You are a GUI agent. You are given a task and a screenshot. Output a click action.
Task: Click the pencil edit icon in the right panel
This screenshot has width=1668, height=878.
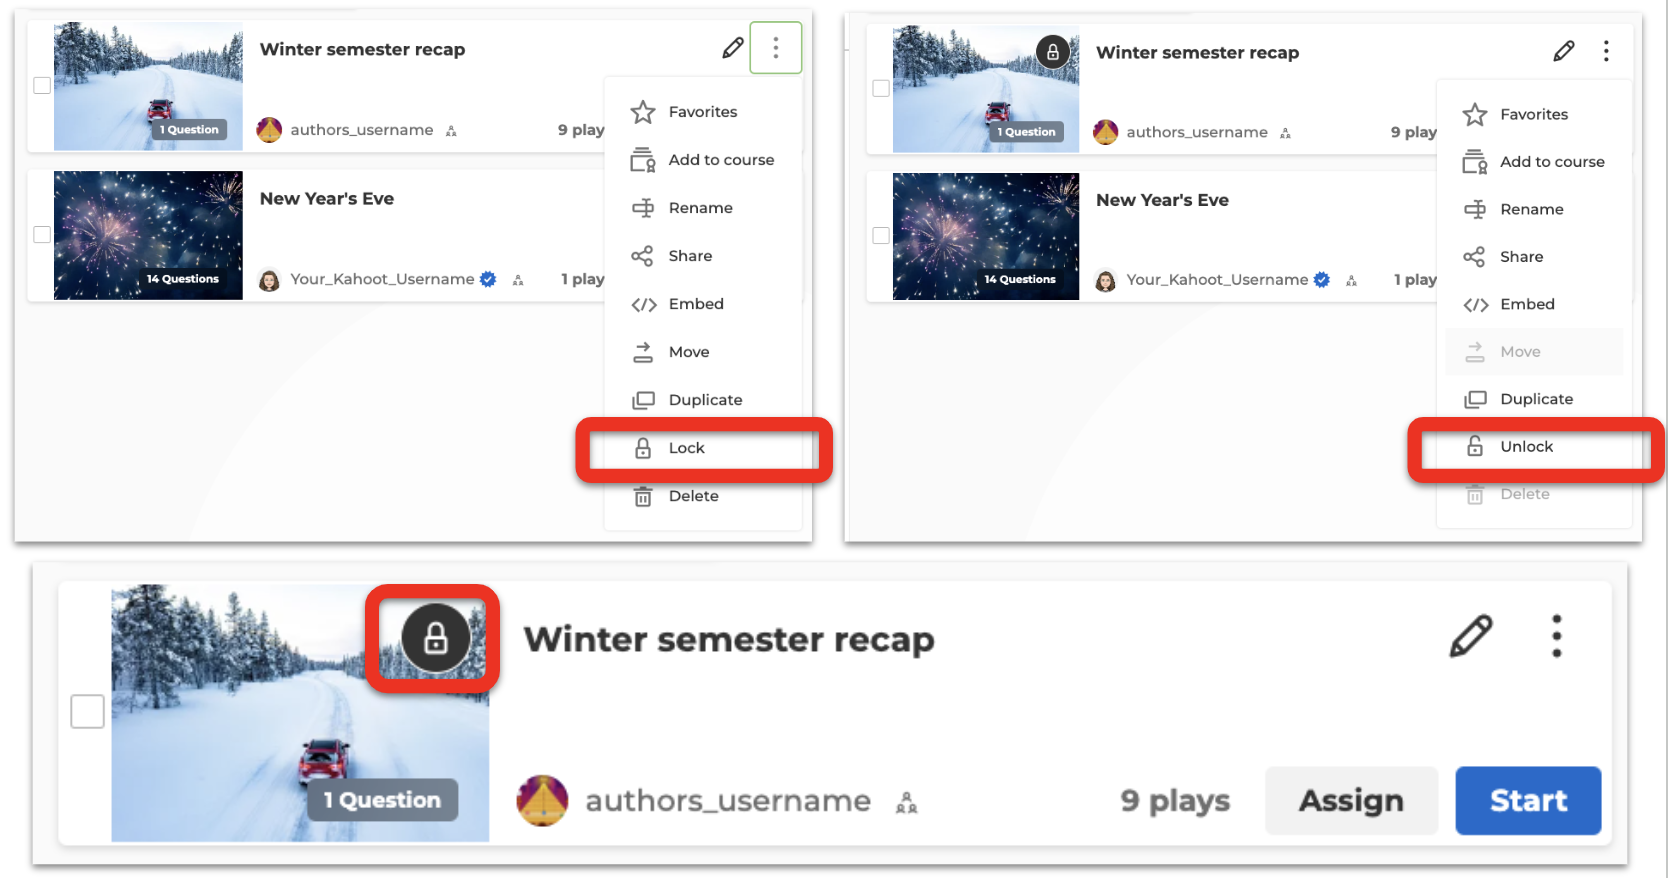(x=1564, y=51)
